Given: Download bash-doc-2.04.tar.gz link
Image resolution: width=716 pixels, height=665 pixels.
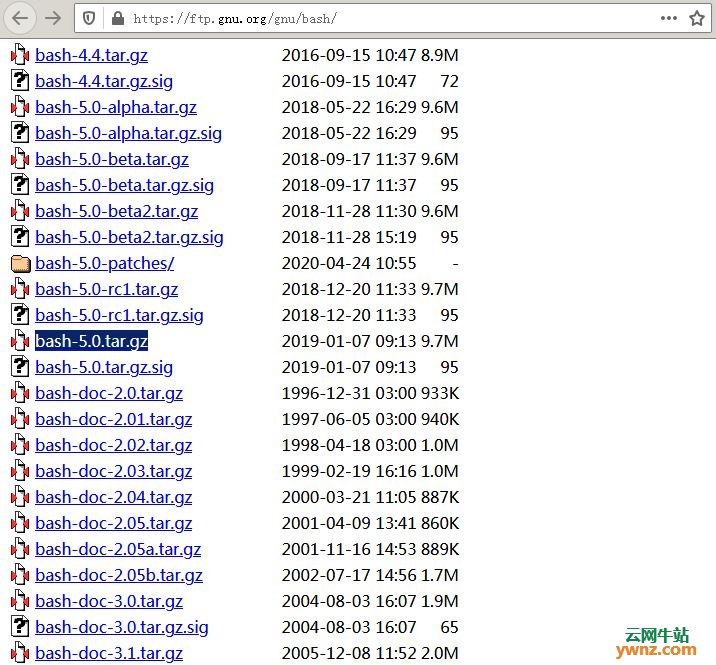Looking at the screenshot, I should [114, 498].
